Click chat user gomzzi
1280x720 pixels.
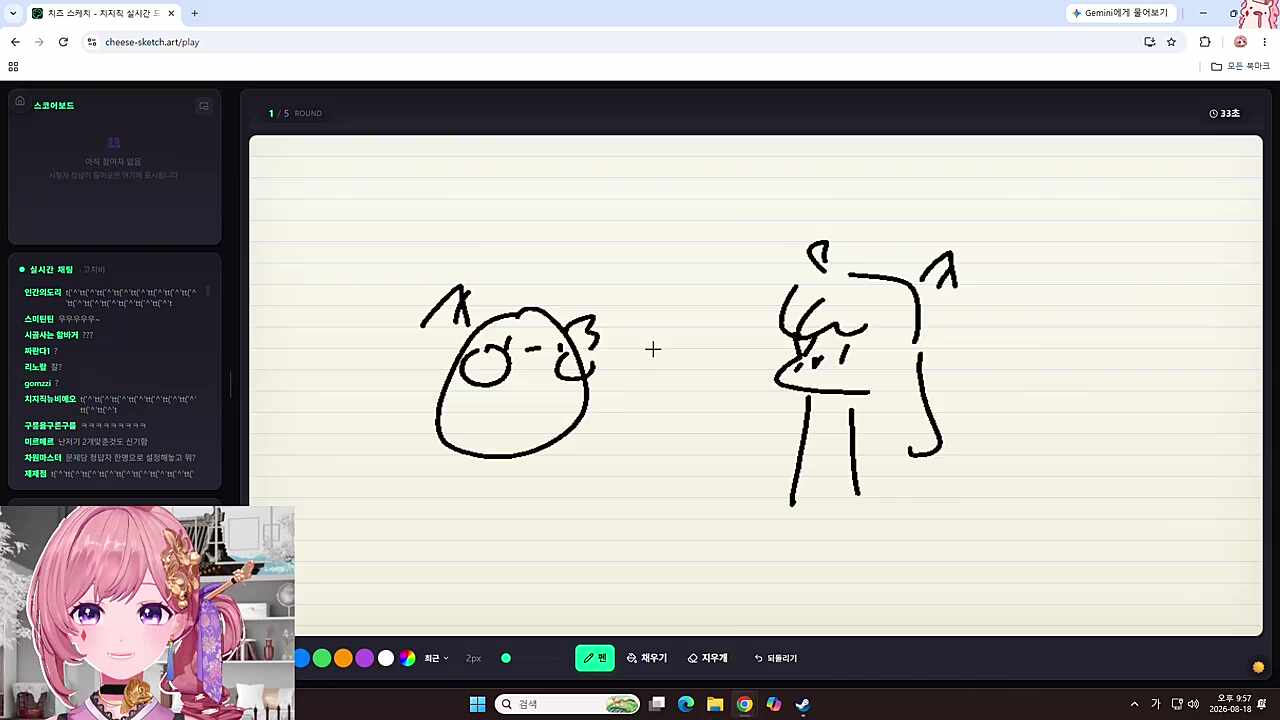pyautogui.click(x=37, y=383)
